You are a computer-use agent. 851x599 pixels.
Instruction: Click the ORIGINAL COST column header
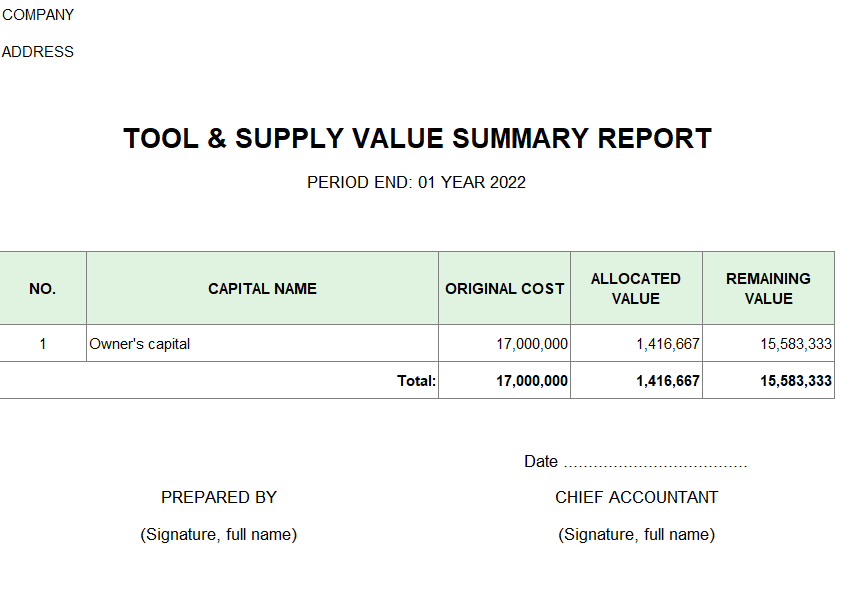coord(504,289)
